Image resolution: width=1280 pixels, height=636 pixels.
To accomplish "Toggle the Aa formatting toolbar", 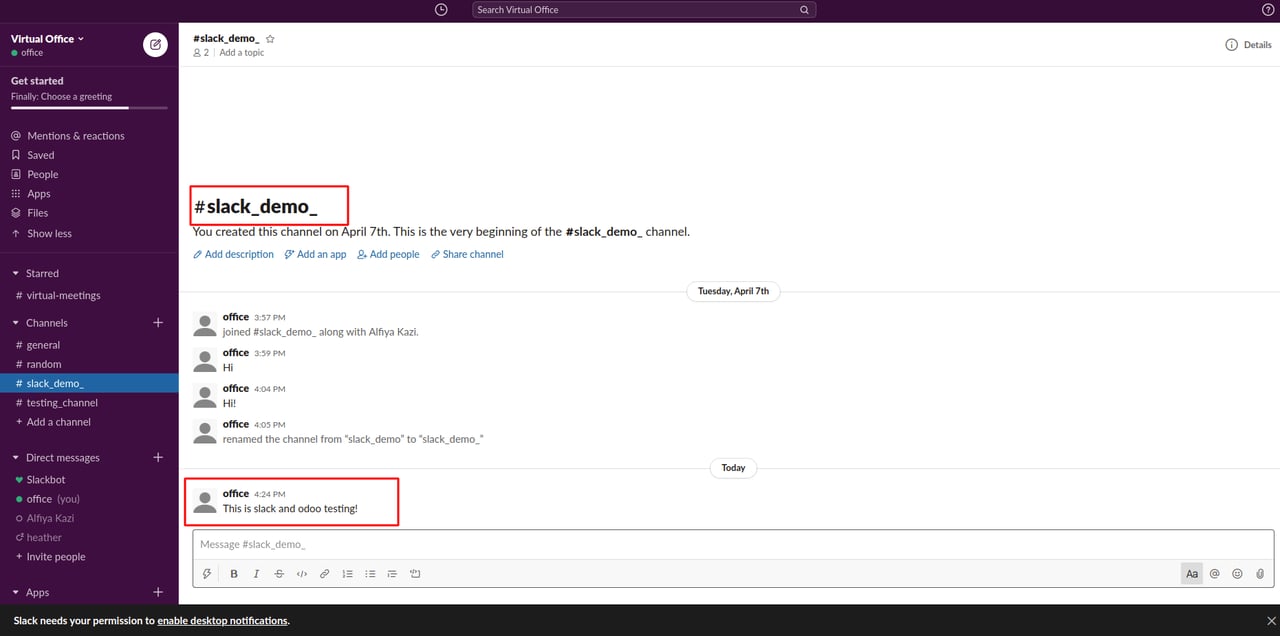I will pyautogui.click(x=1192, y=574).
